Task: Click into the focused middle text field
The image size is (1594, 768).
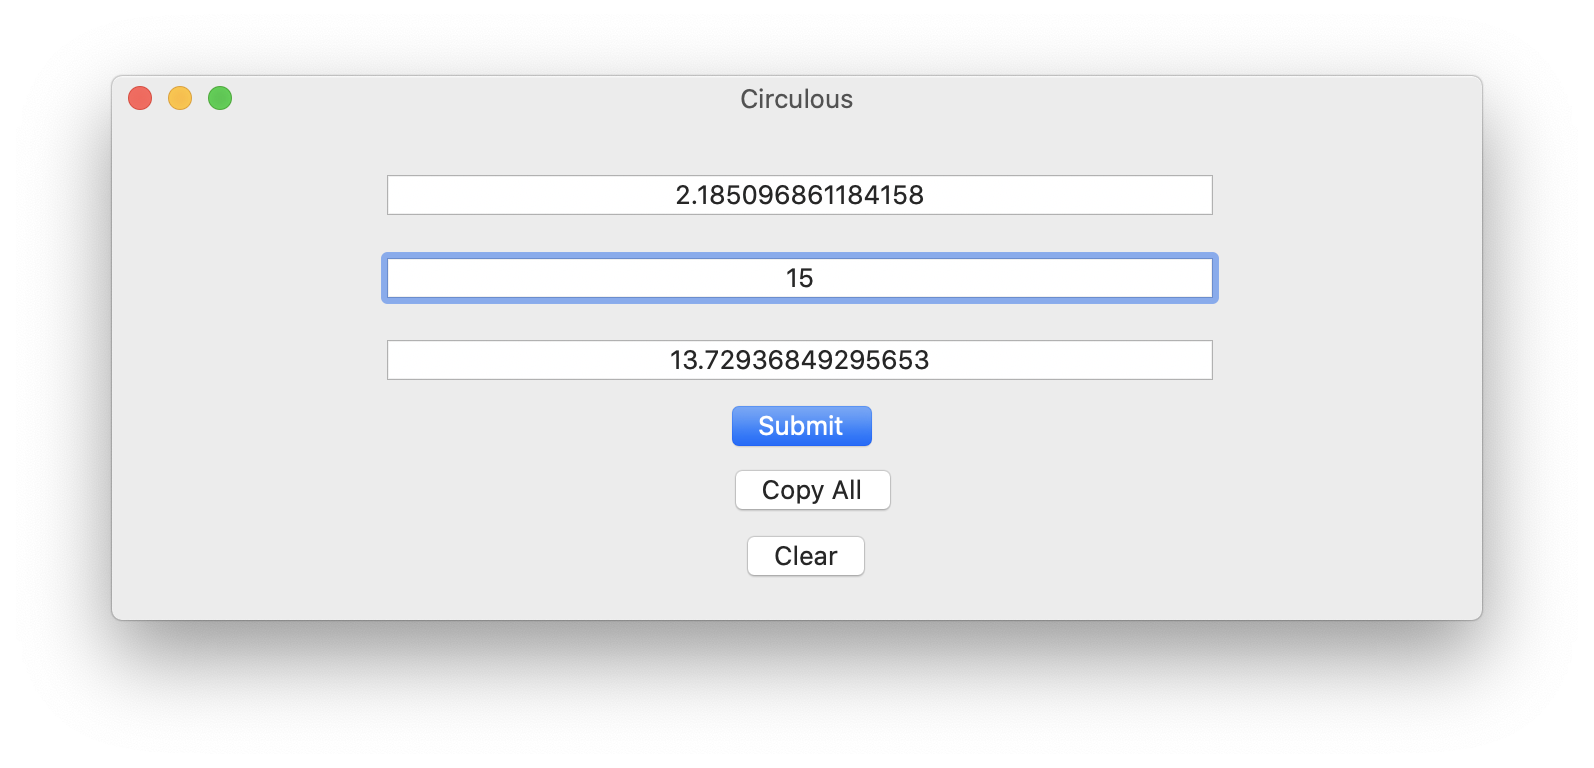Action: [x=799, y=278]
